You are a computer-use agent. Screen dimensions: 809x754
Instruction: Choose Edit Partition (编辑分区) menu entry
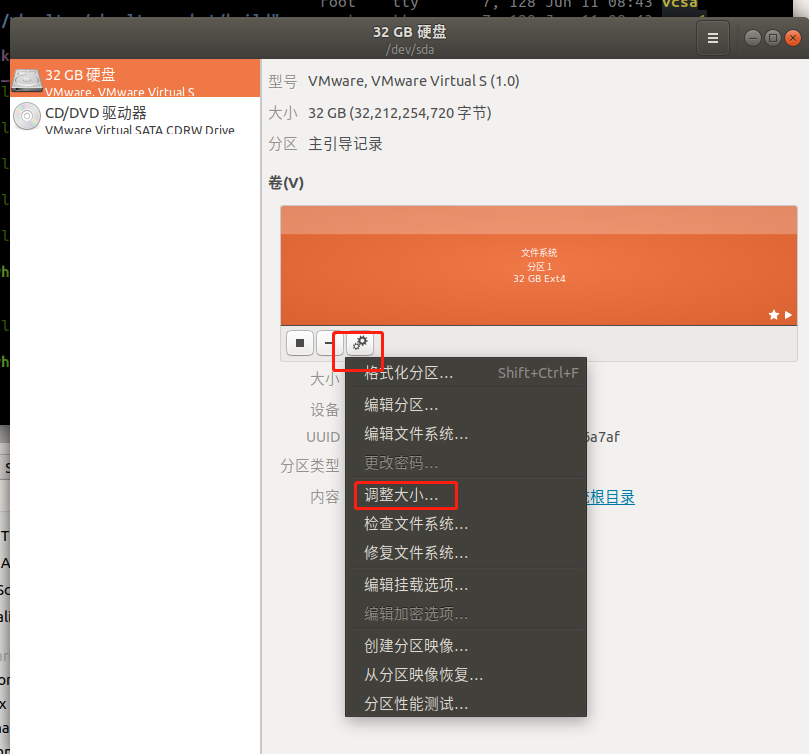pos(465,405)
